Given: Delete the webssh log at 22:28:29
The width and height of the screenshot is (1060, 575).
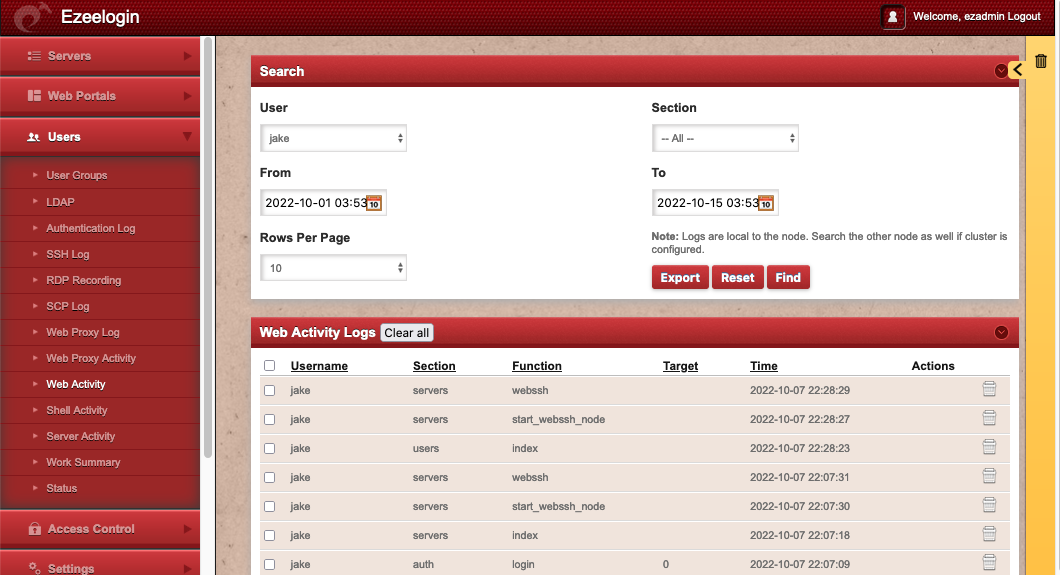Looking at the screenshot, I should (989, 389).
